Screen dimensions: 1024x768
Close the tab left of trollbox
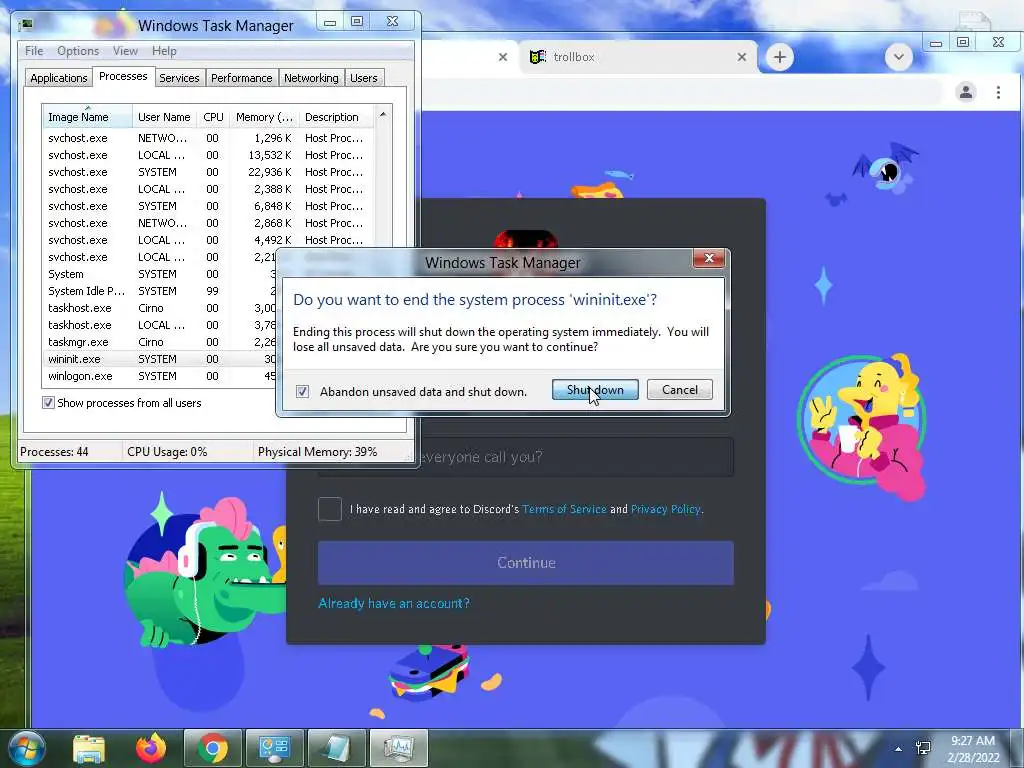click(503, 57)
